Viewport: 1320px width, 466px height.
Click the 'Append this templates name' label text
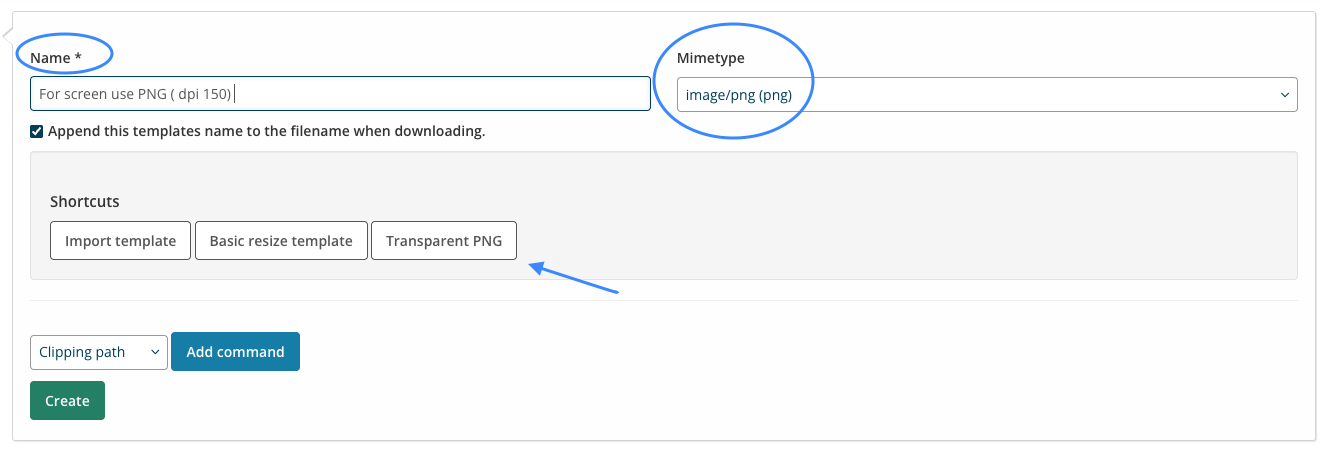coord(266,131)
